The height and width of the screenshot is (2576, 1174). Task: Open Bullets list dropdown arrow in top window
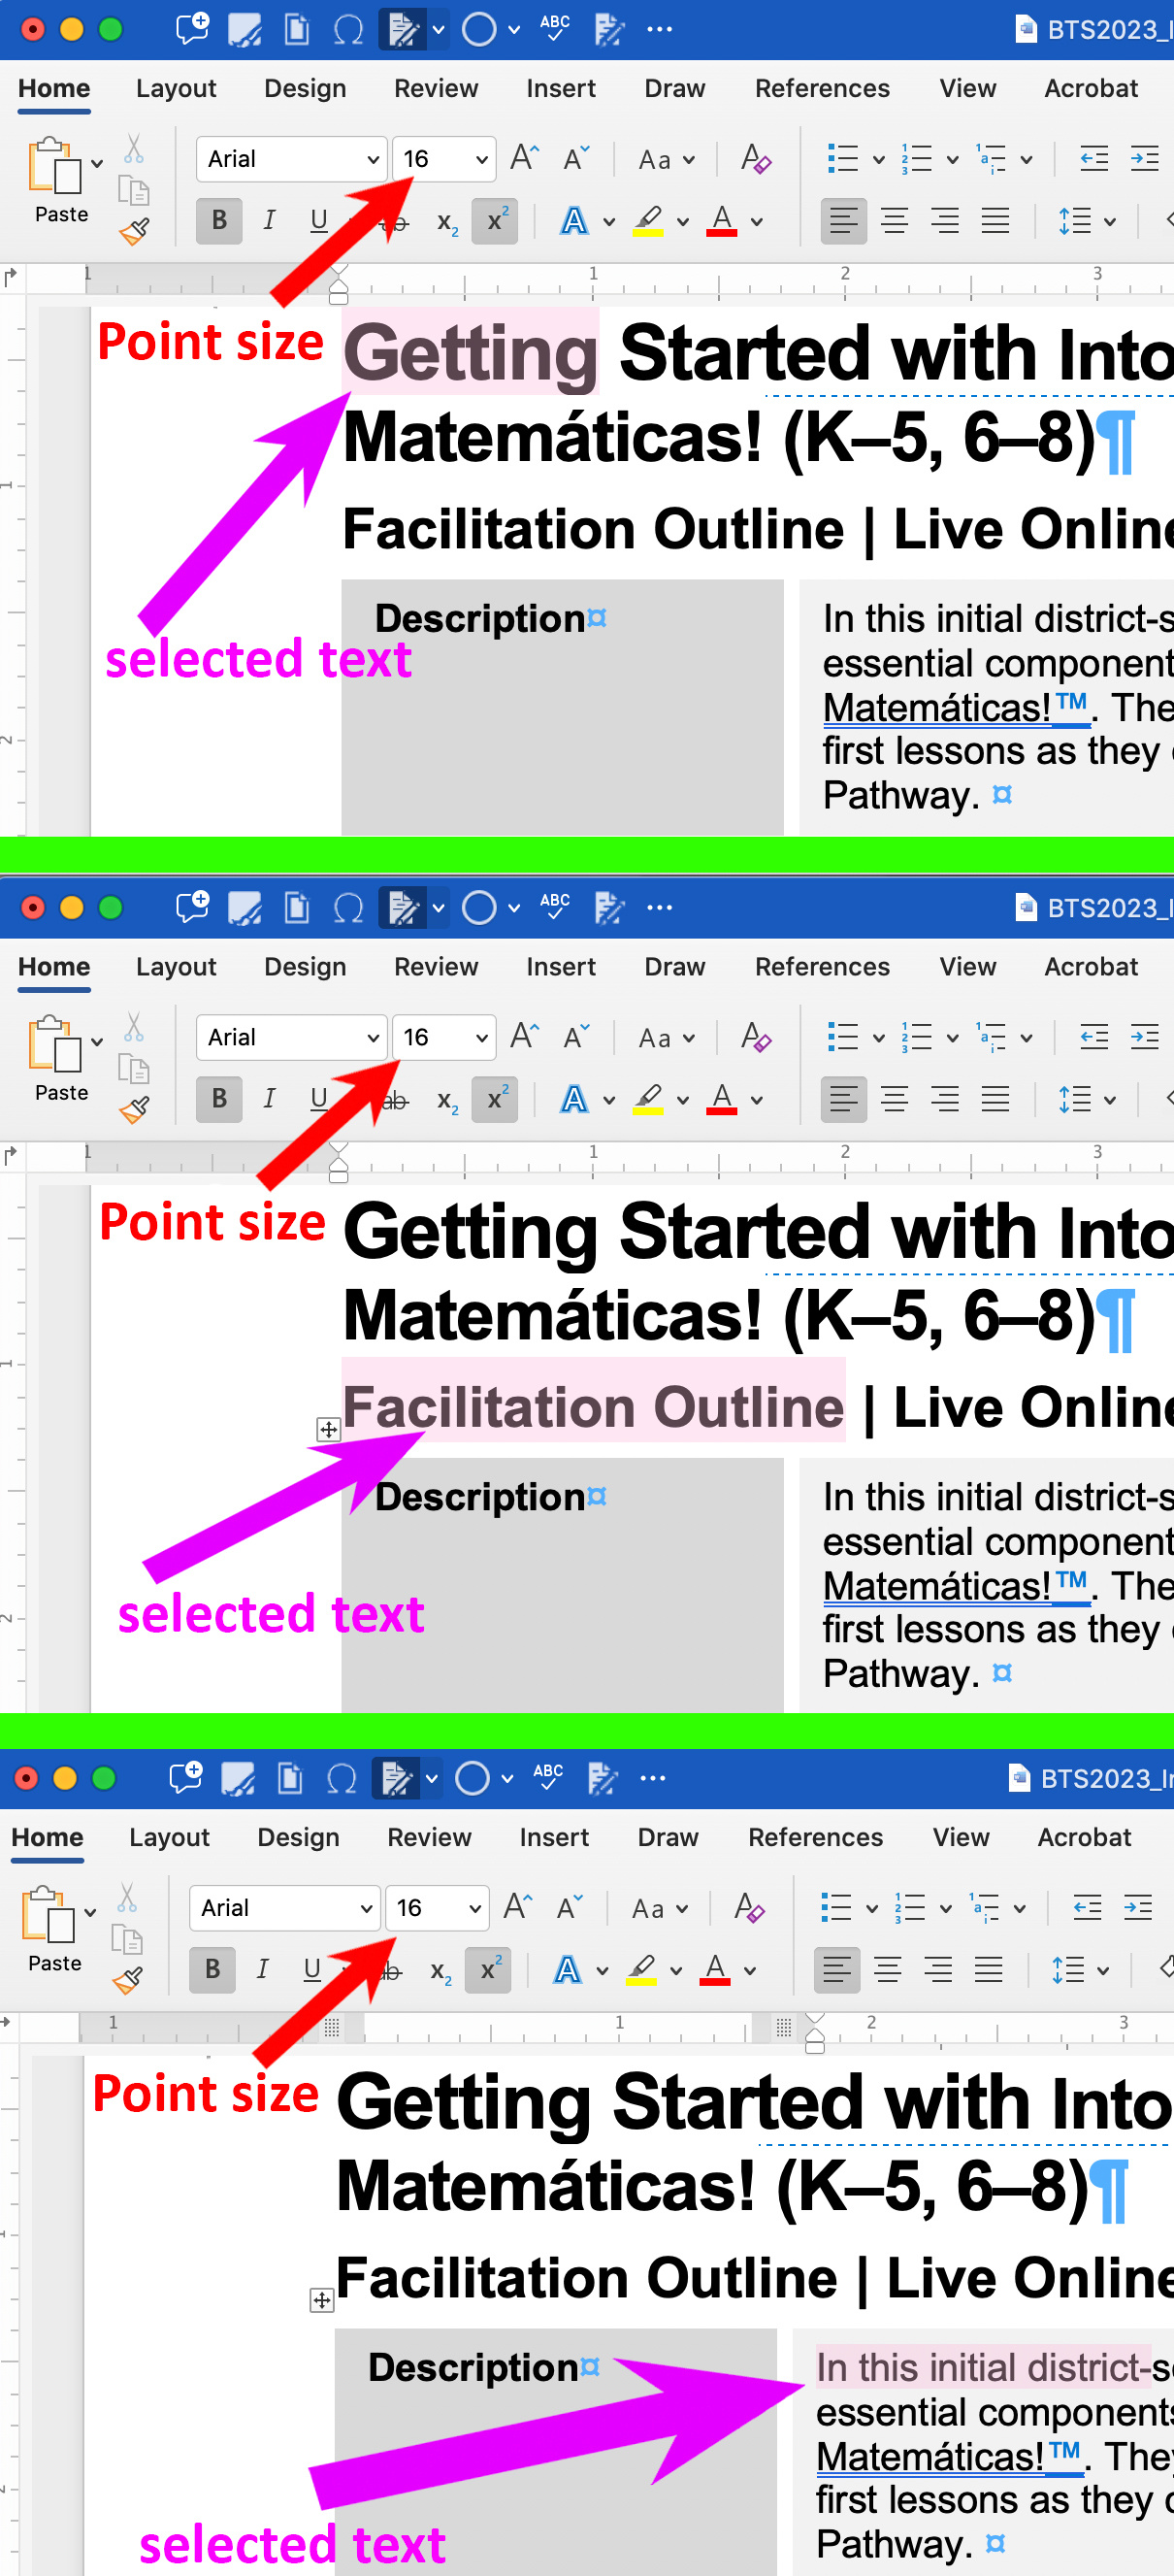click(878, 159)
